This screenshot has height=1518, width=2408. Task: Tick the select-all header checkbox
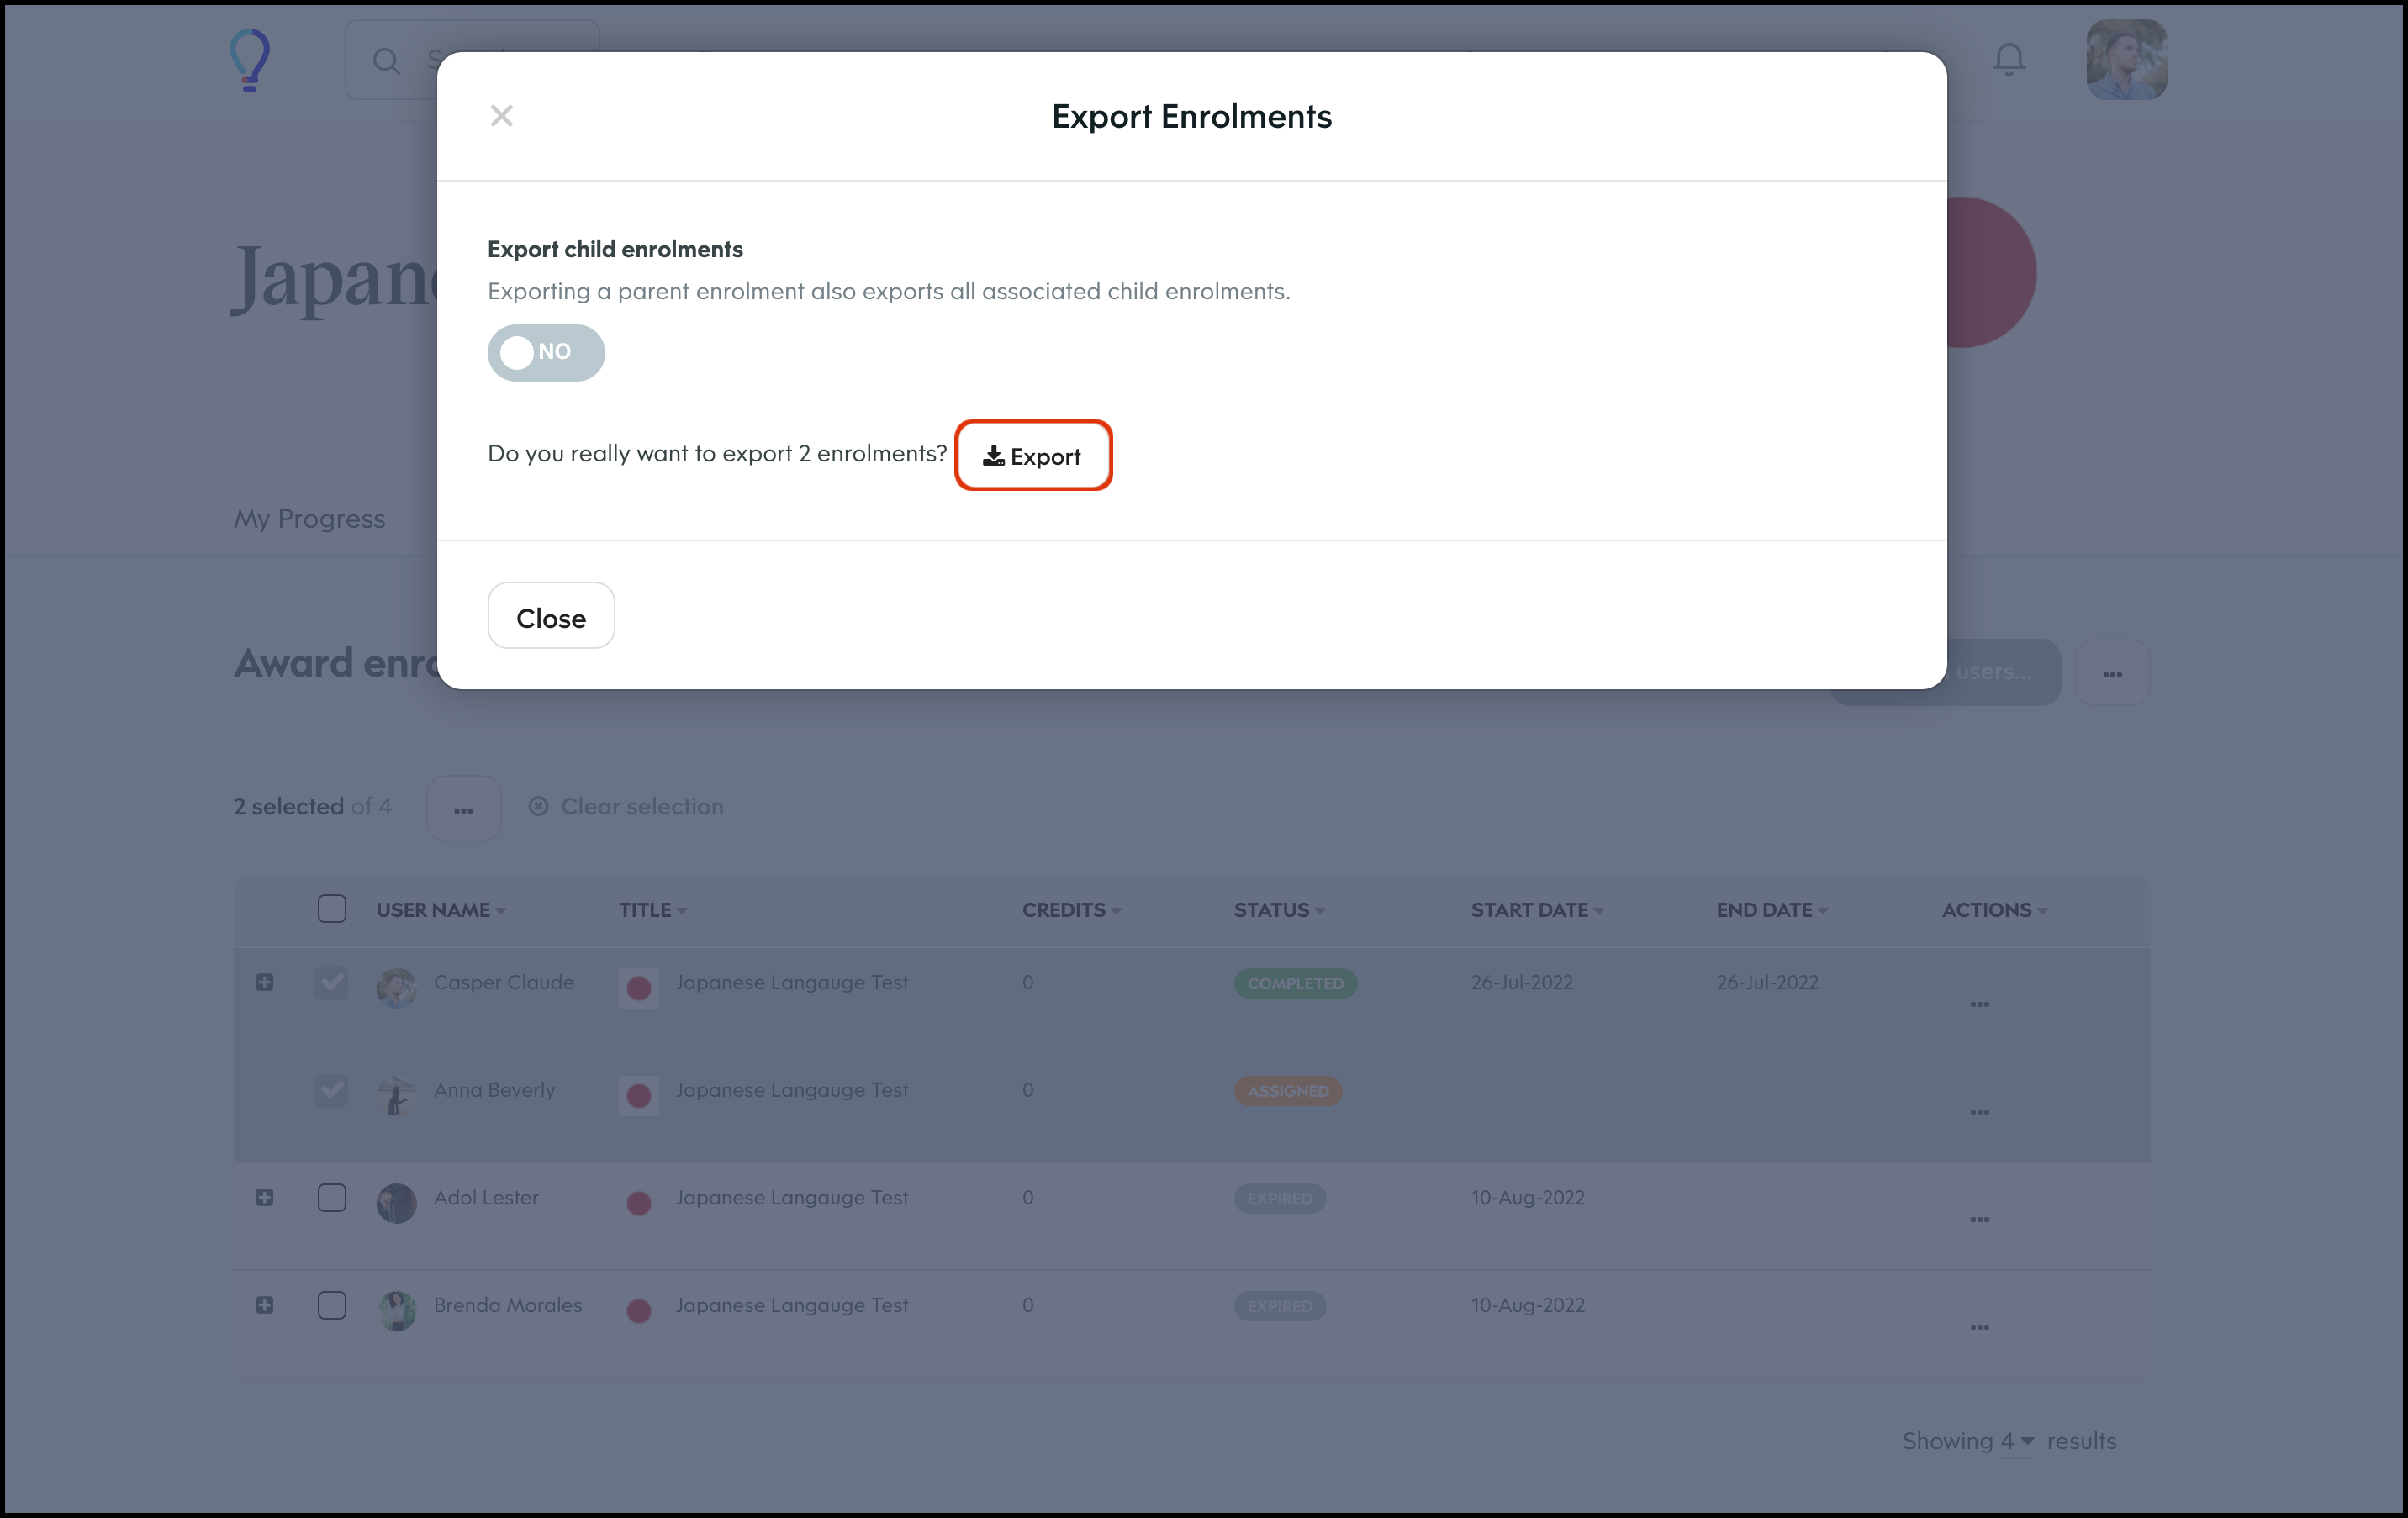pos(332,909)
